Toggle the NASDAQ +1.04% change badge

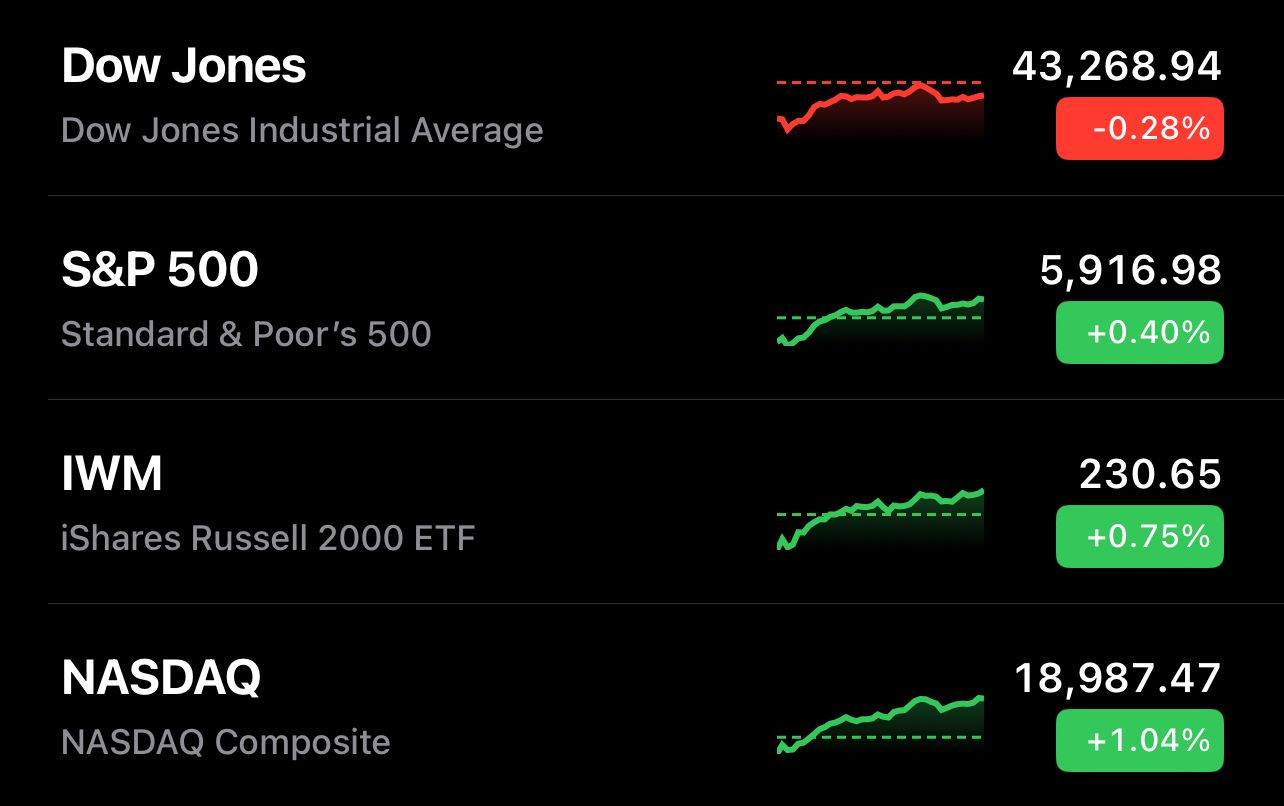point(1140,740)
